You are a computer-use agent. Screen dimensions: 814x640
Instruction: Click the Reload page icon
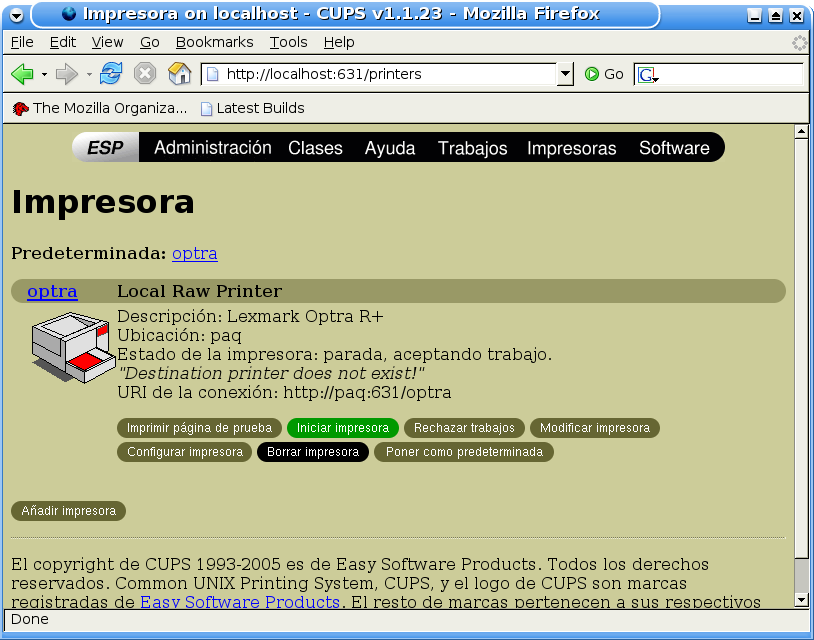click(x=111, y=74)
